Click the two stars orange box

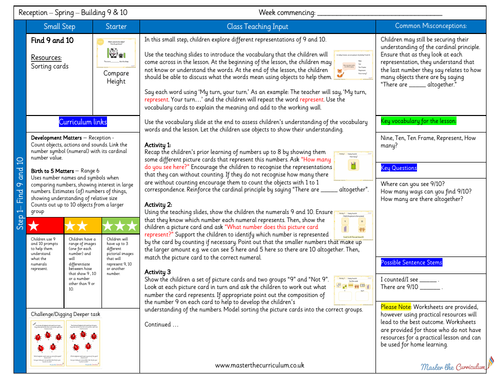(x=83, y=226)
